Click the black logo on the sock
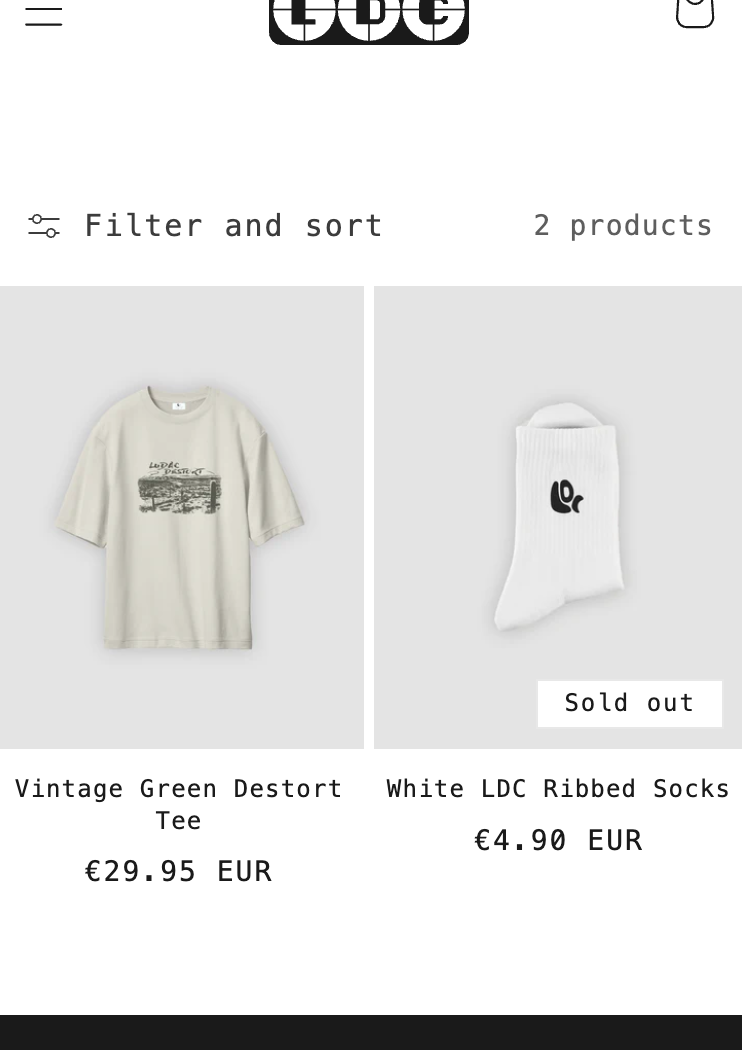Screen dimensions: 742x1050 [x=566, y=496]
